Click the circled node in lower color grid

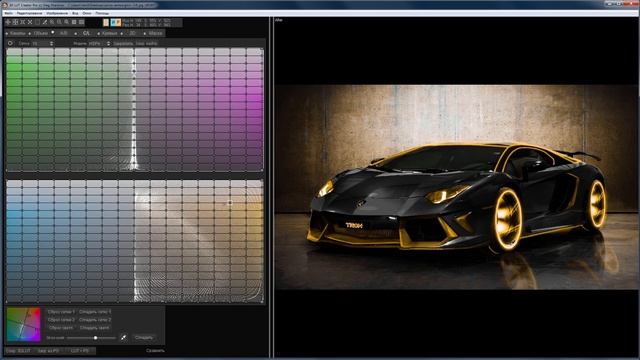(x=230, y=202)
